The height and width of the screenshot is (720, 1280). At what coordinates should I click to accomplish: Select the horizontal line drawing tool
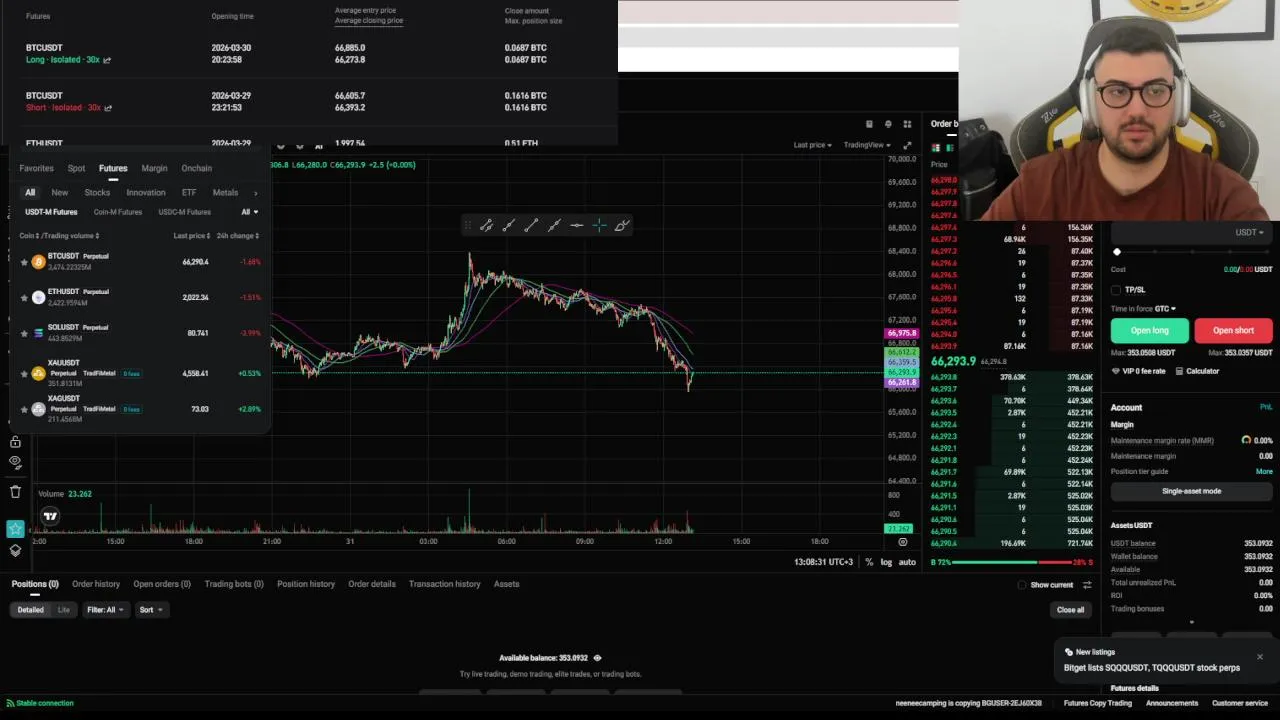577,225
